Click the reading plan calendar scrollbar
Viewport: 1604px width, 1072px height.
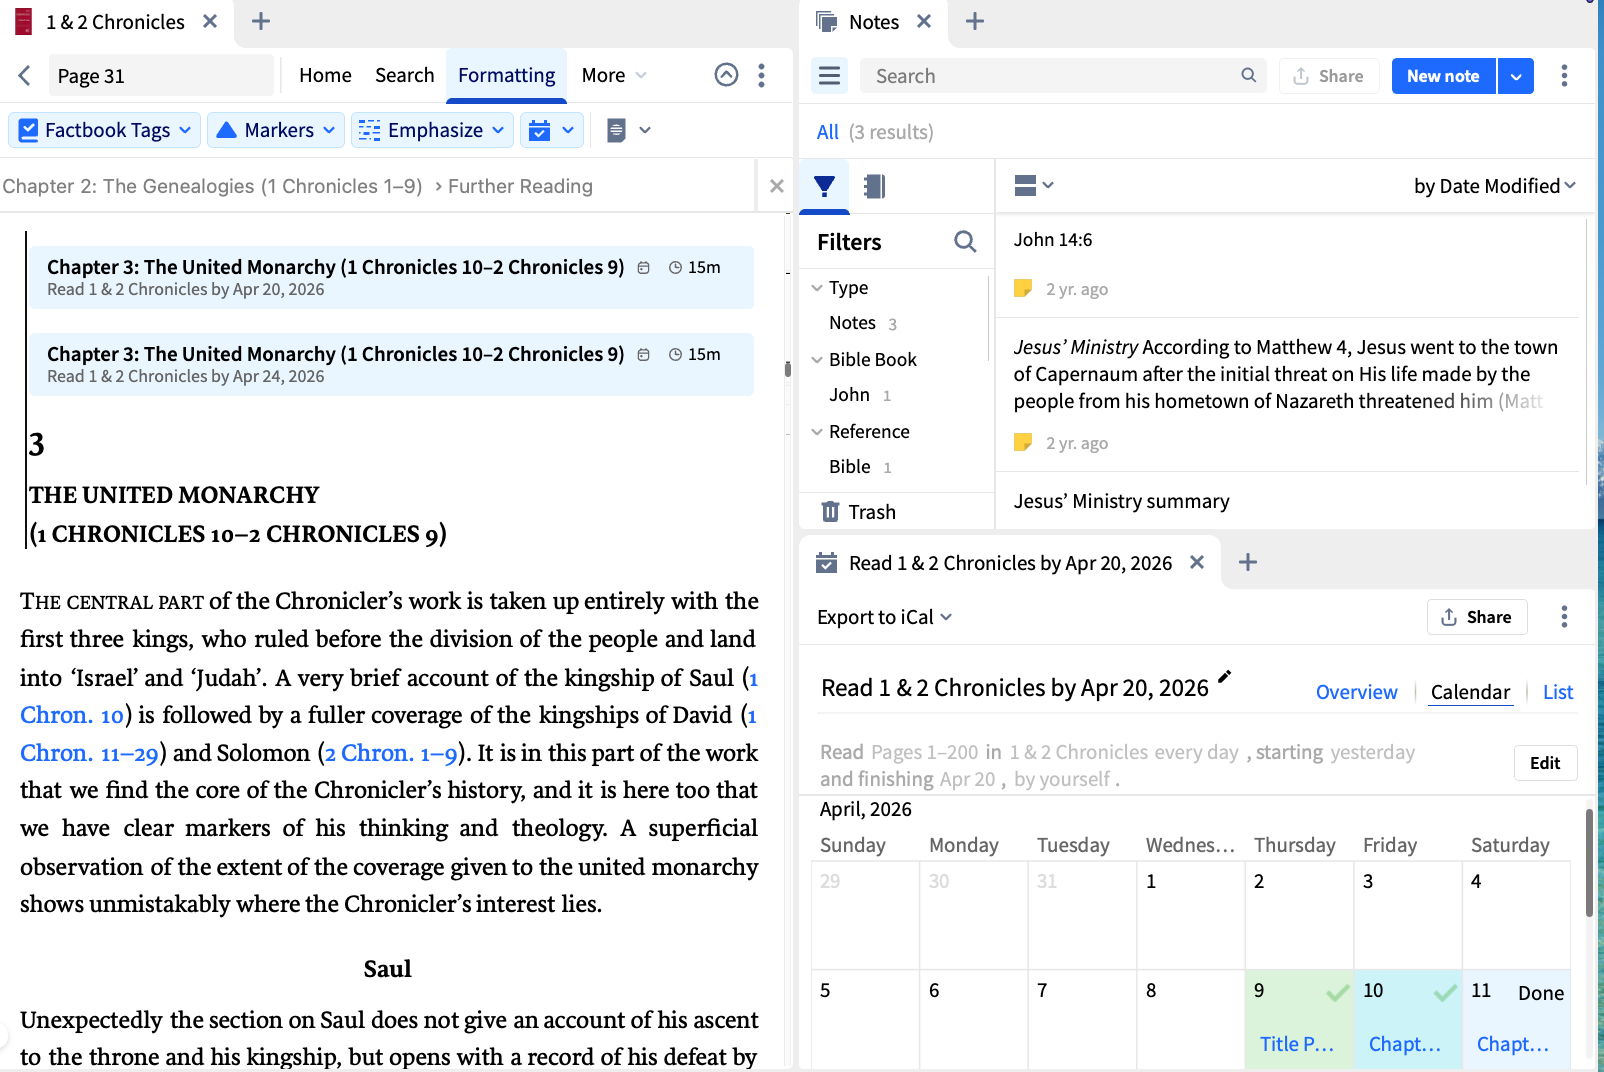[x=1589, y=863]
